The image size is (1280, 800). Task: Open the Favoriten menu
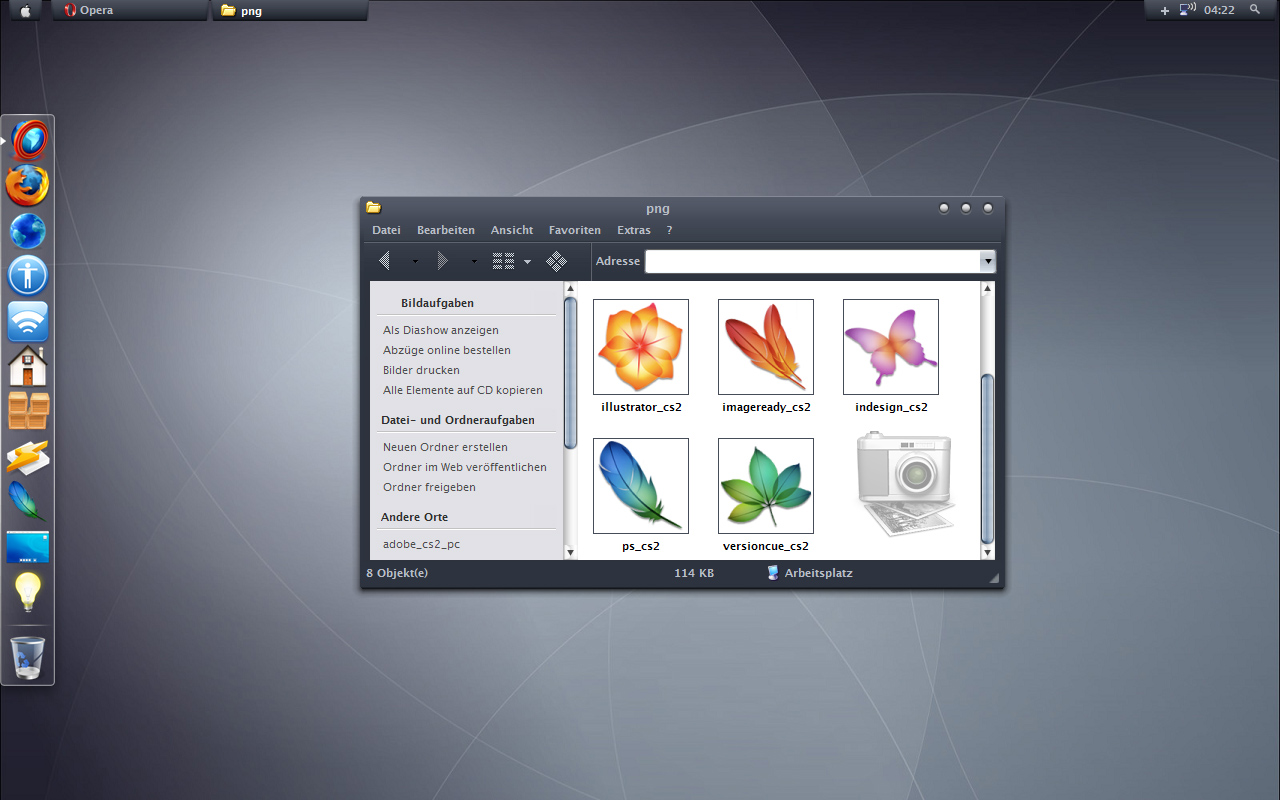coord(575,230)
